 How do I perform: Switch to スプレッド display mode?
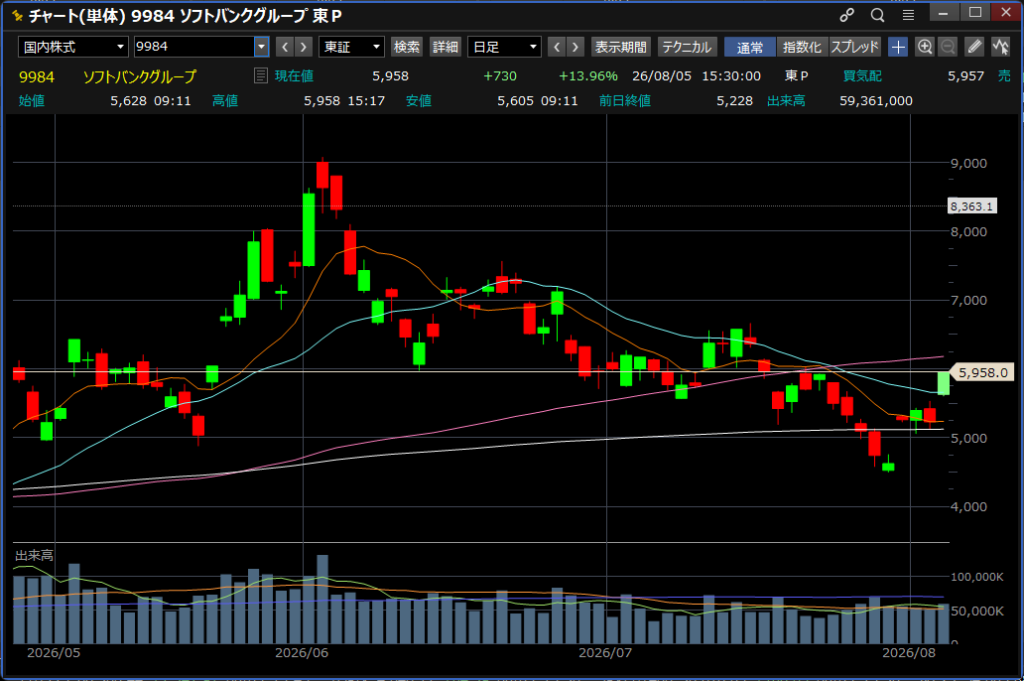855,46
